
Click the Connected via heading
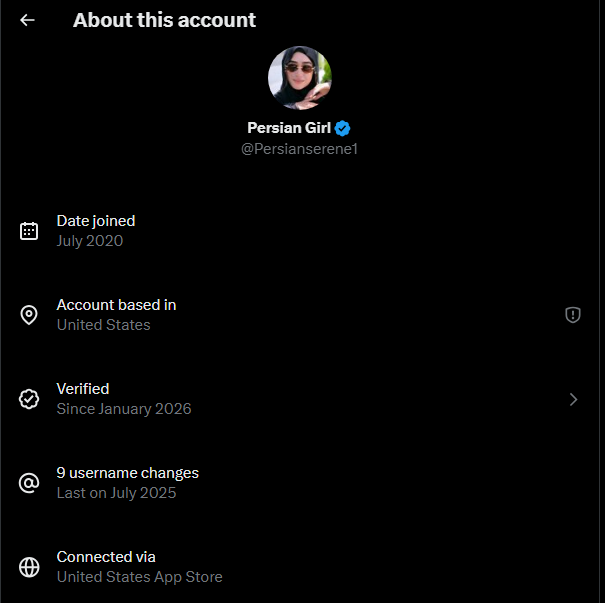tap(106, 557)
